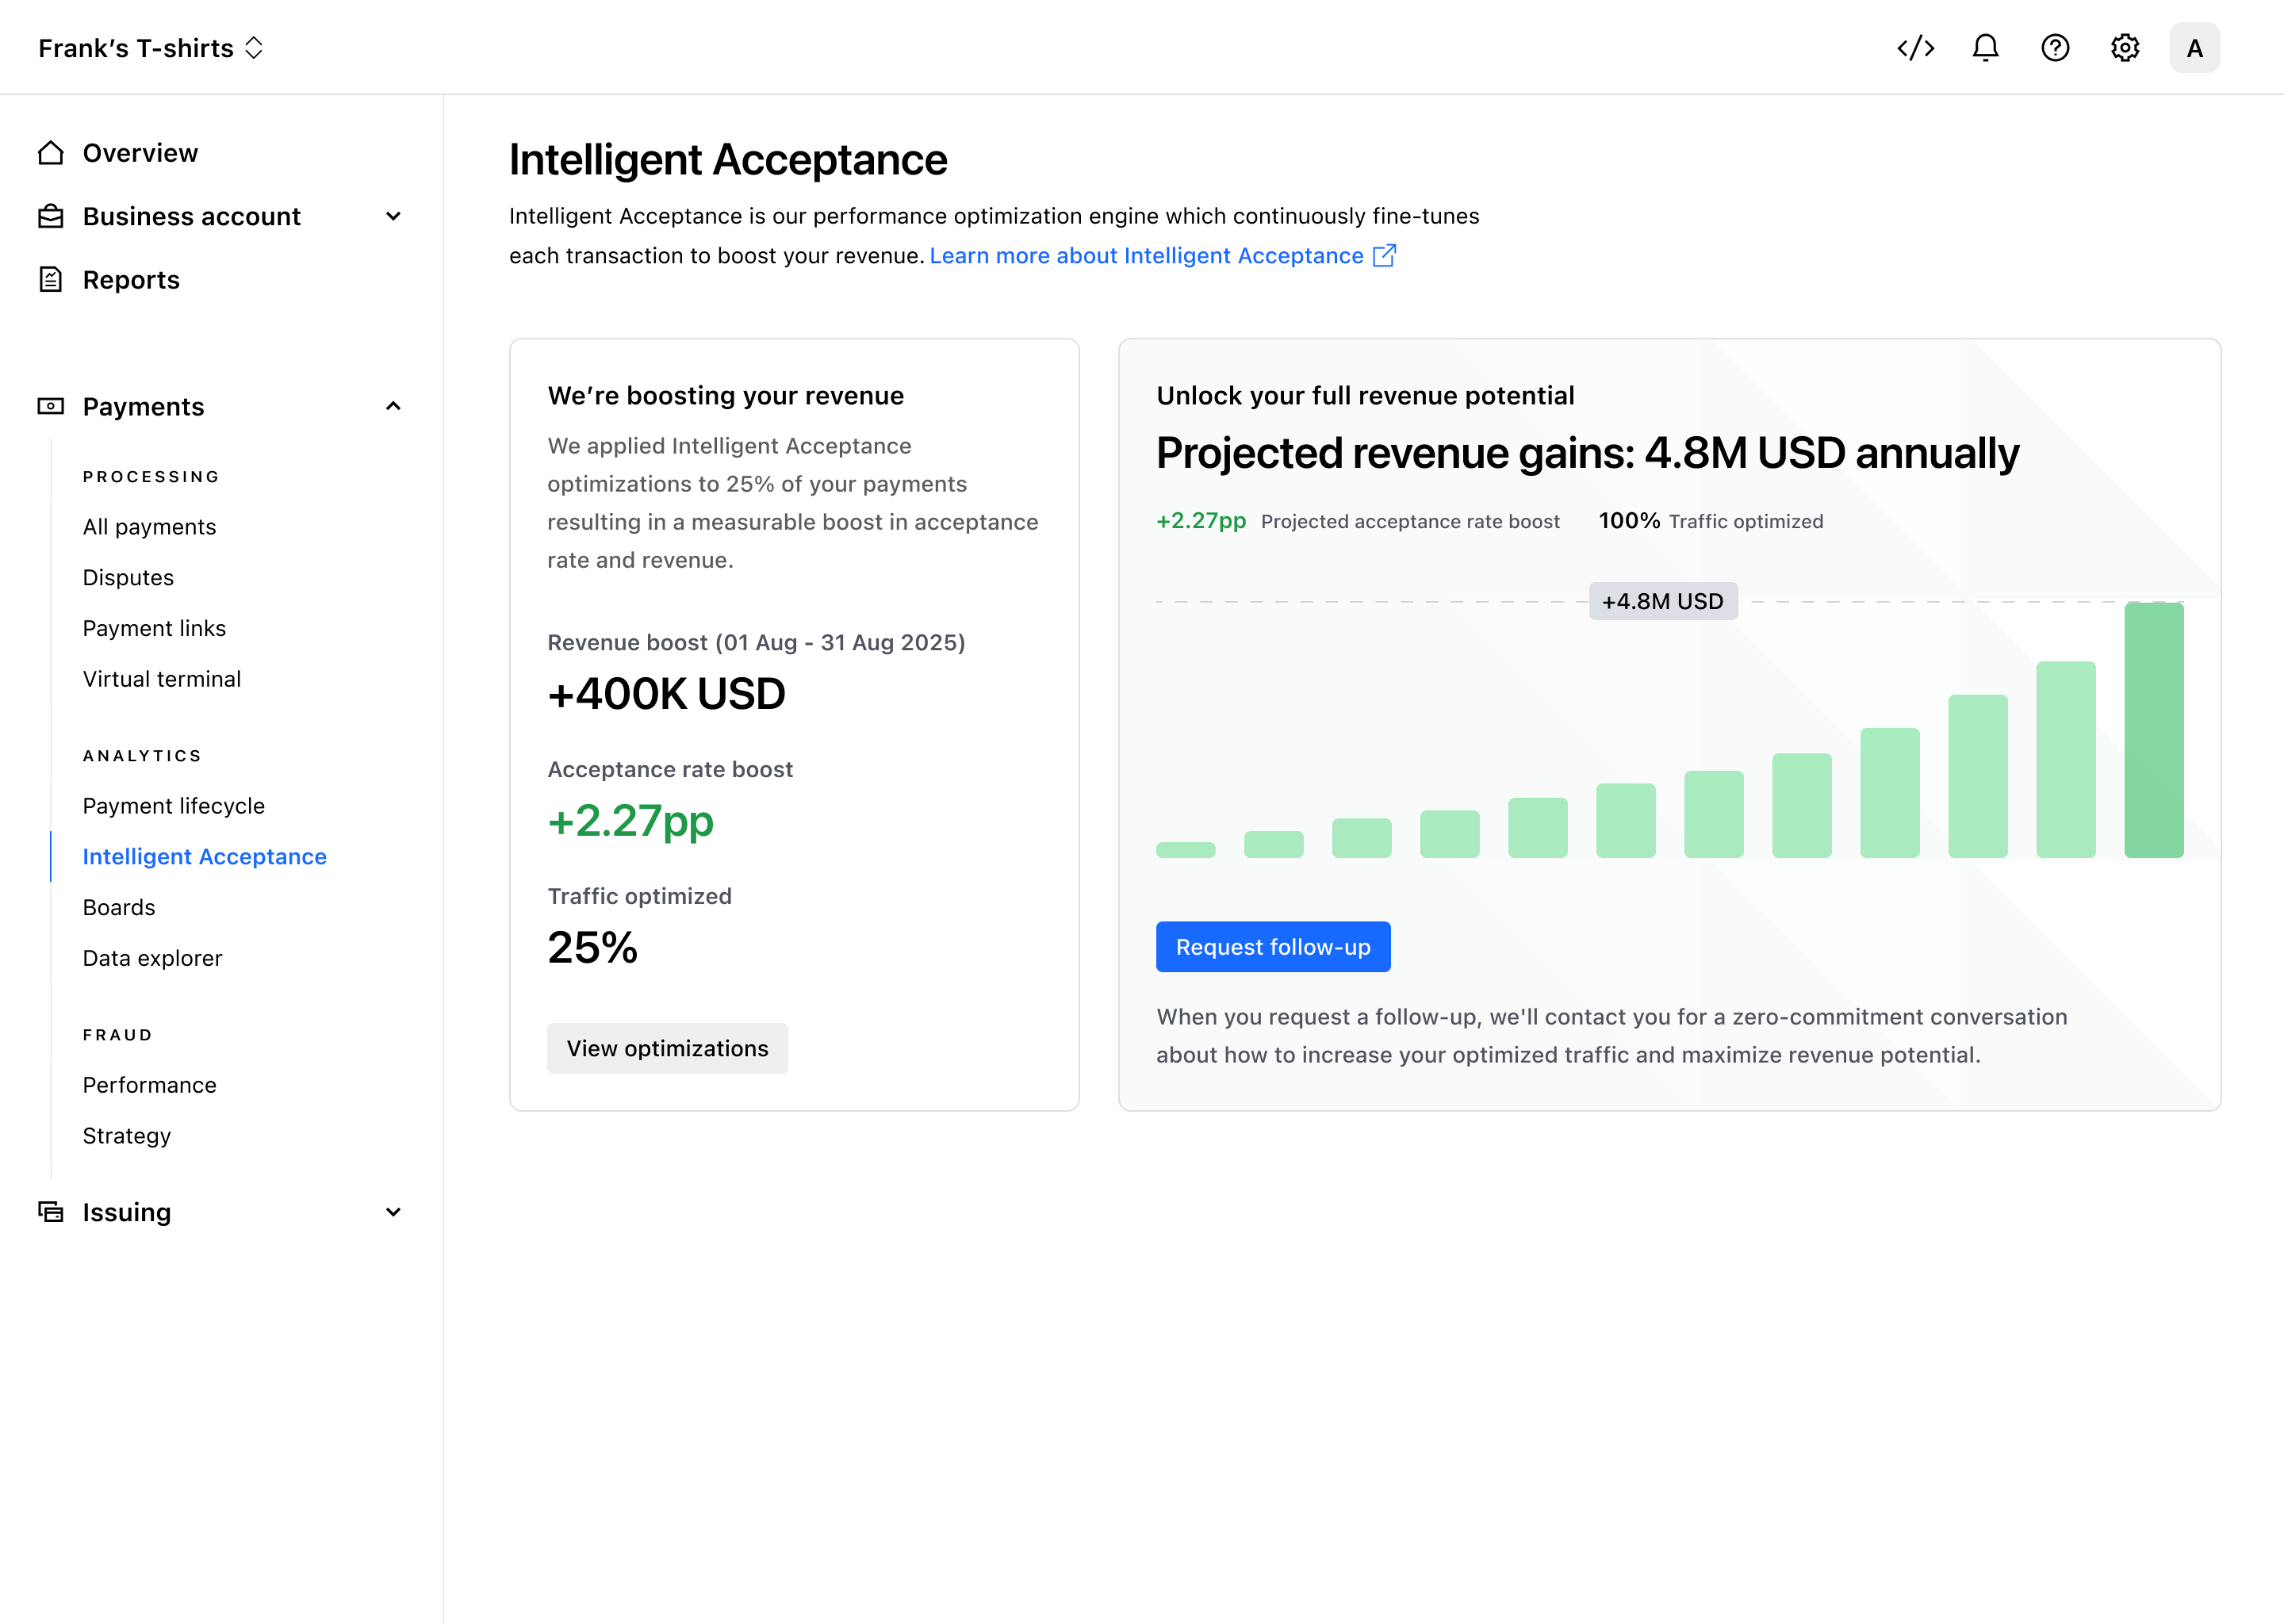Click the Payments banknote icon
Viewport: 2284px width, 1624px height.
click(x=51, y=406)
